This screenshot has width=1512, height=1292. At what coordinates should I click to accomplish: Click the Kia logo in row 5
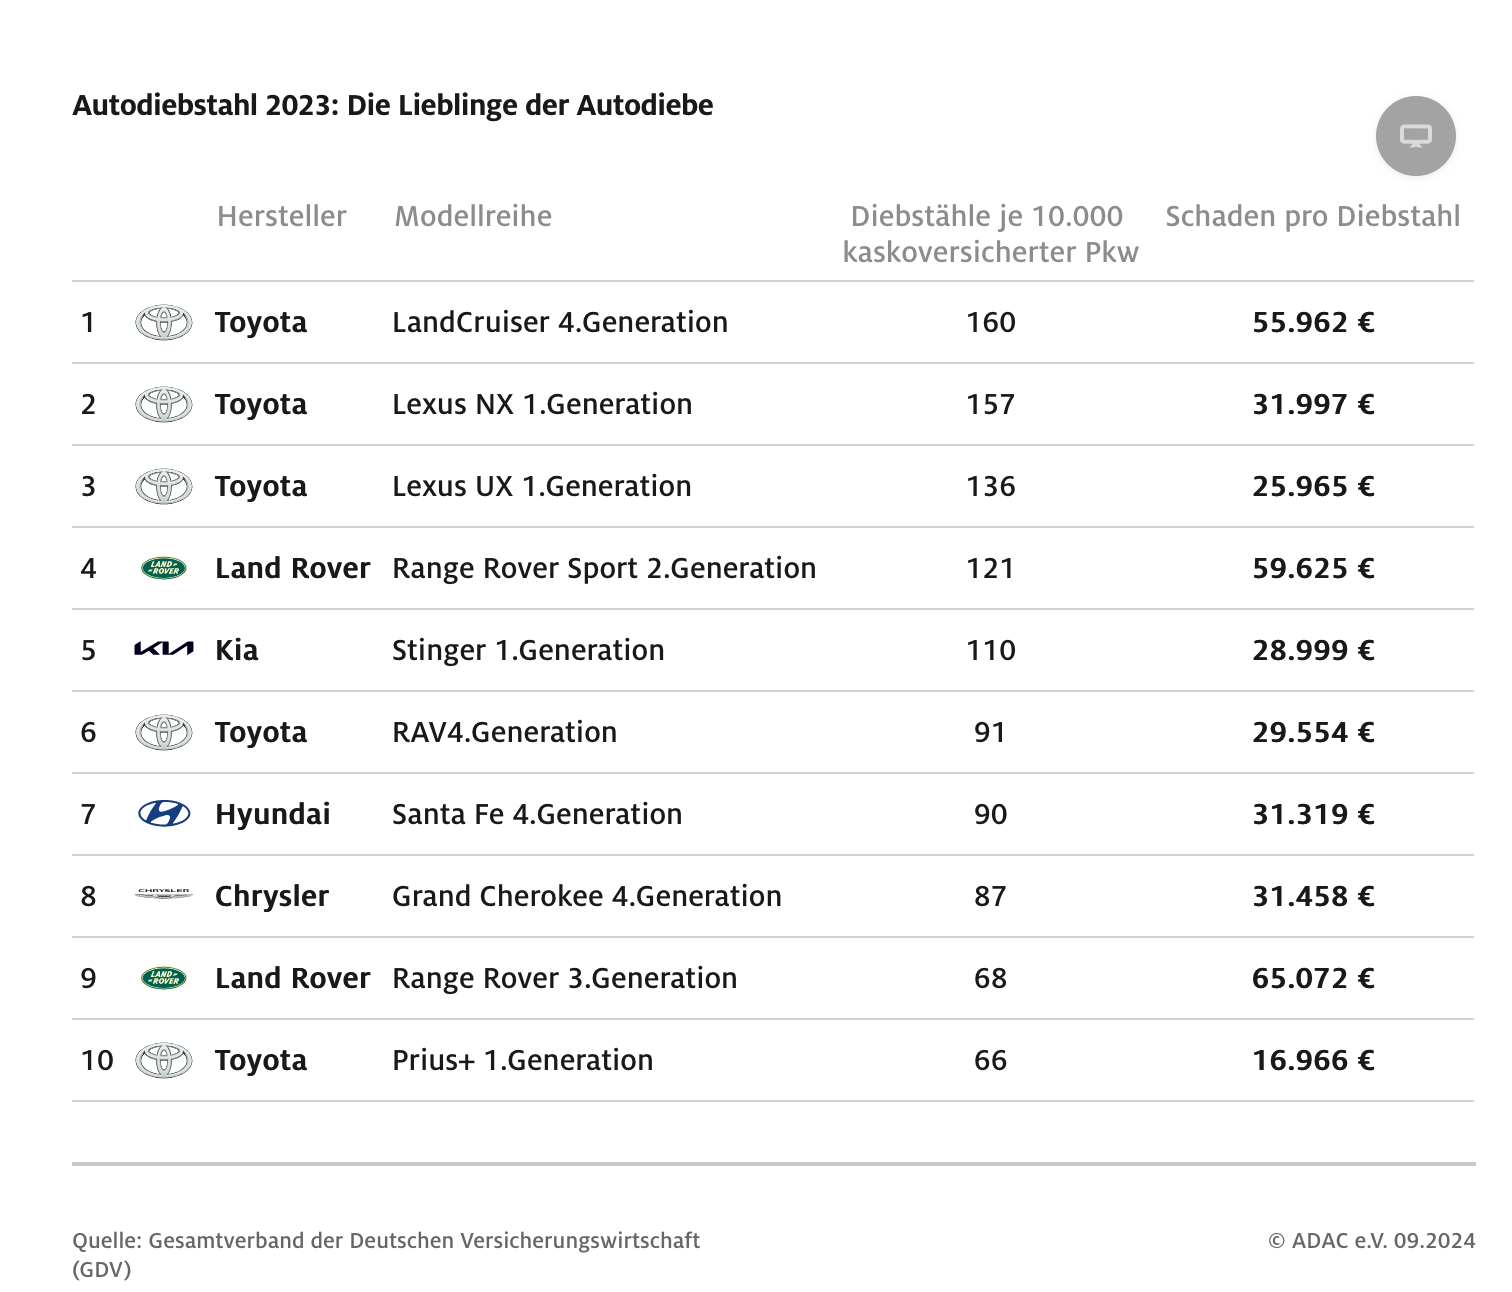[164, 650]
